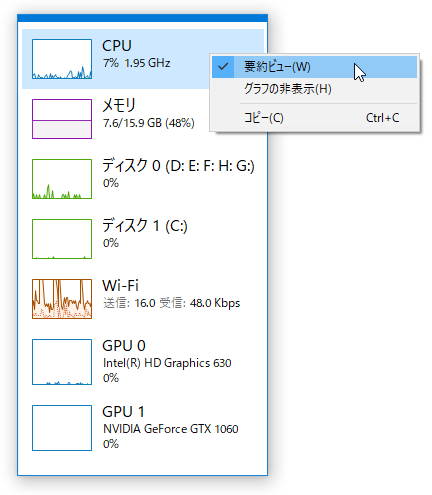This screenshot has width=432, height=495.
Task: Select the GPU 0 graph thumbnail
Action: (x=62, y=362)
